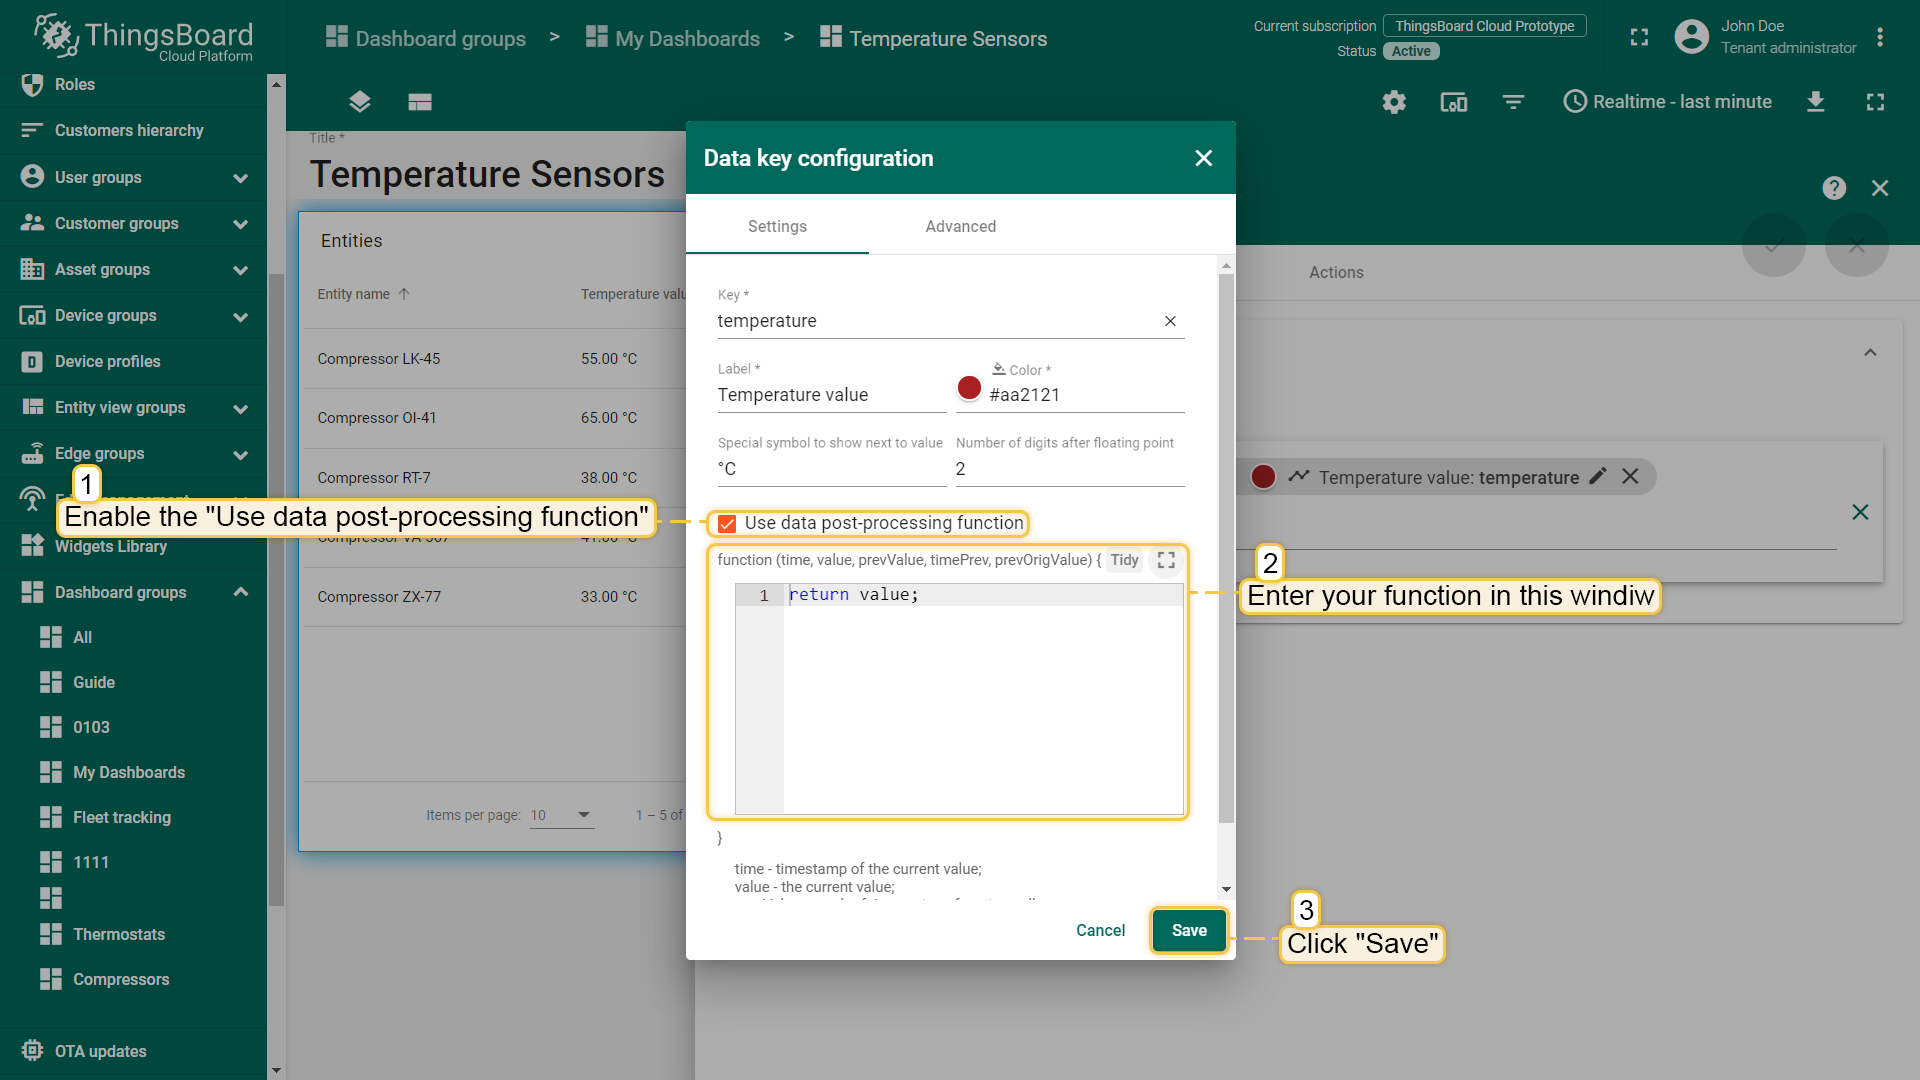Click the John Doe avatar icon
1920x1080 pixels.
tap(1692, 37)
